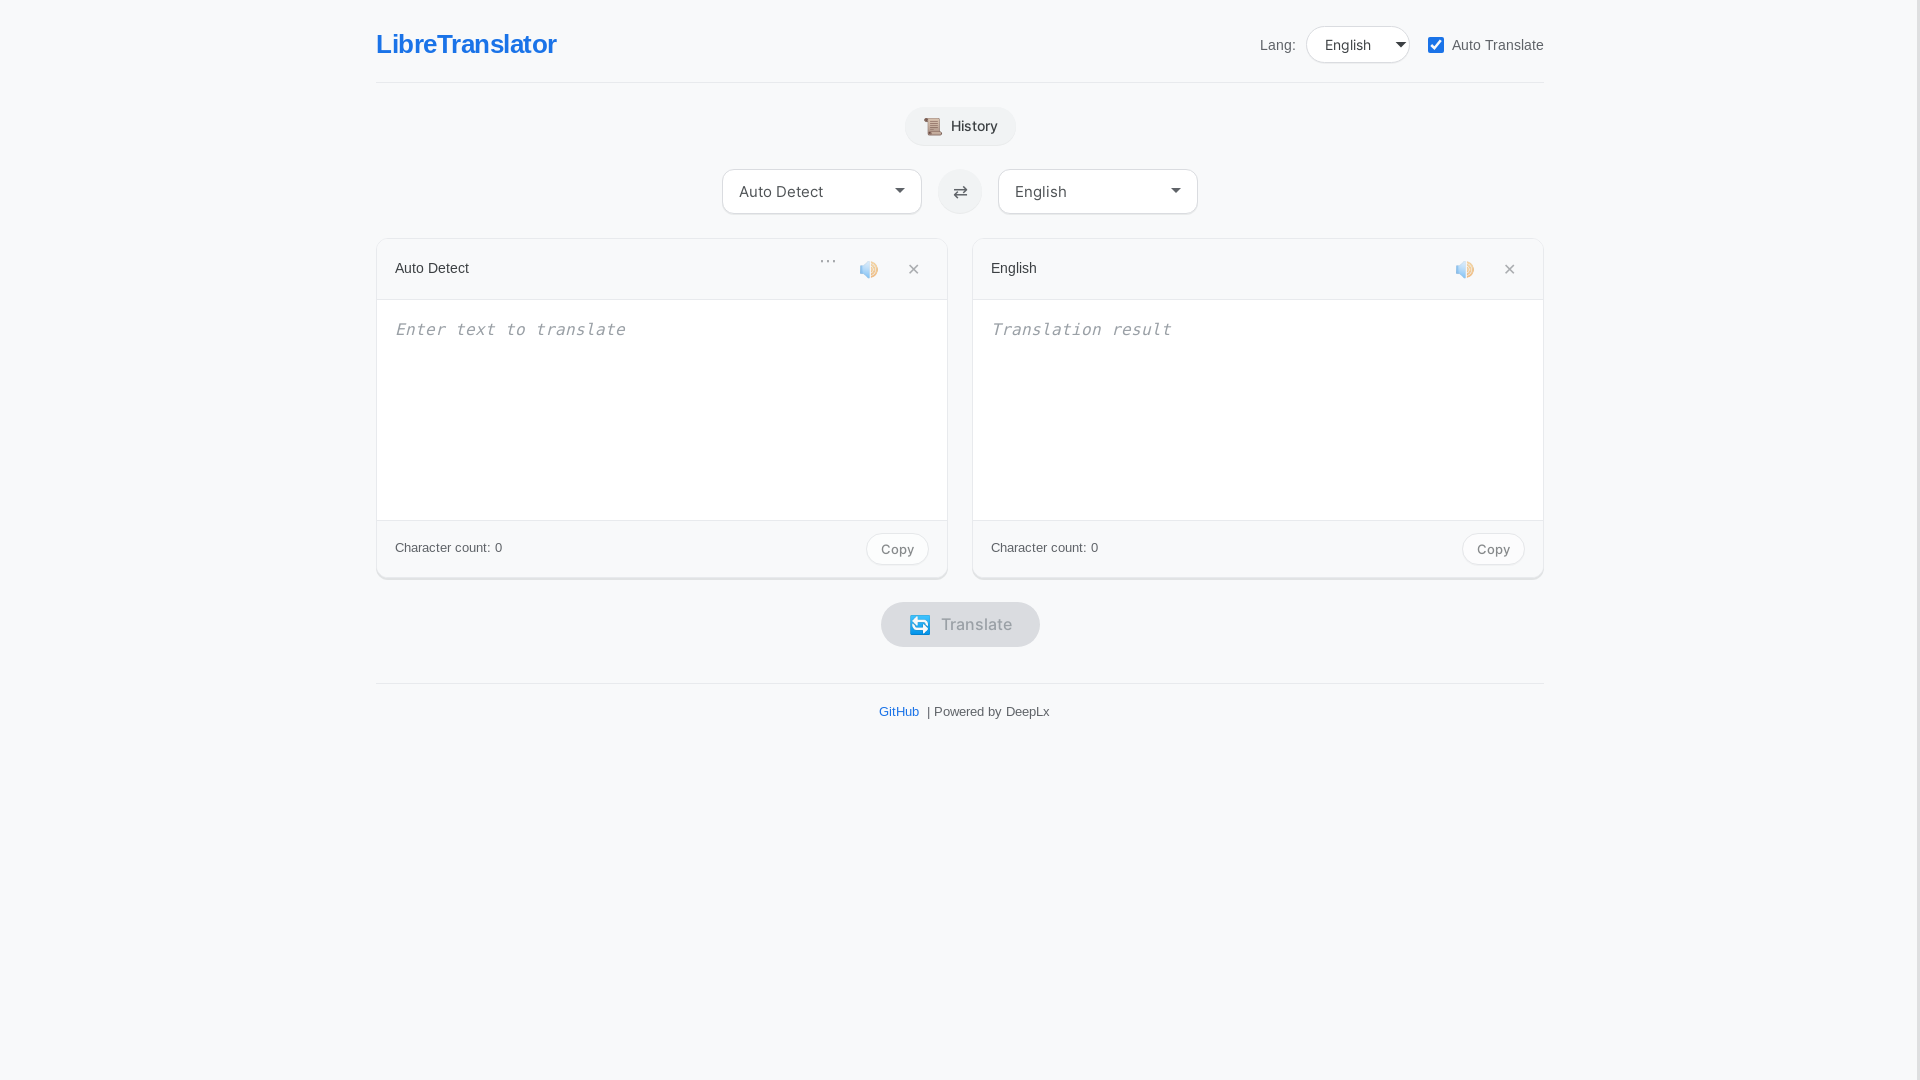Expand the Auto Detect source language dropdown
The height and width of the screenshot is (1080, 1920).
pyautogui.click(x=822, y=192)
